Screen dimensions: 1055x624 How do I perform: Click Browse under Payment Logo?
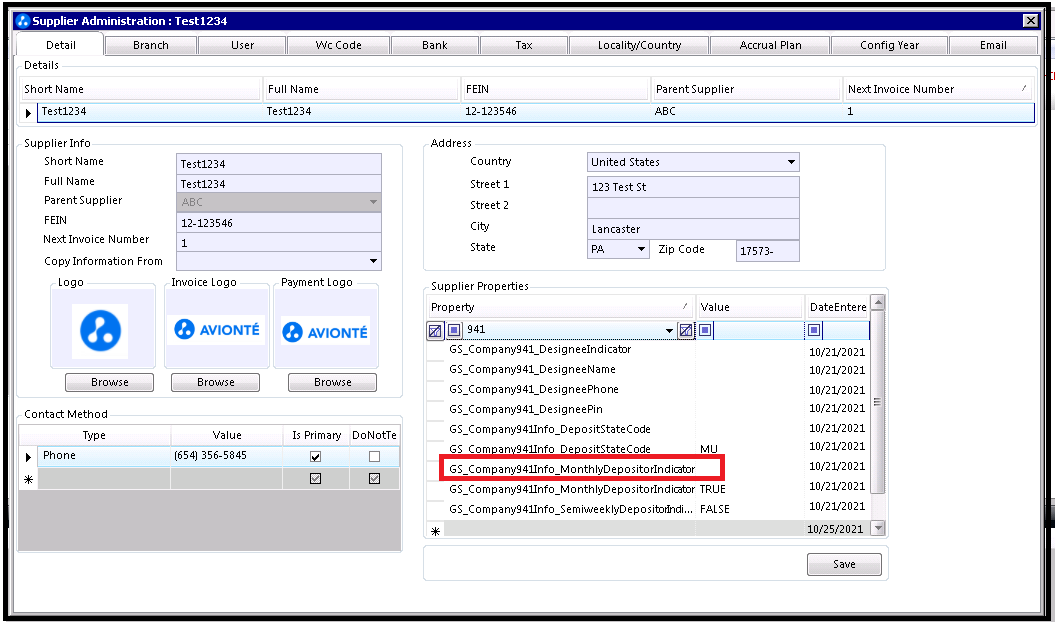(332, 382)
